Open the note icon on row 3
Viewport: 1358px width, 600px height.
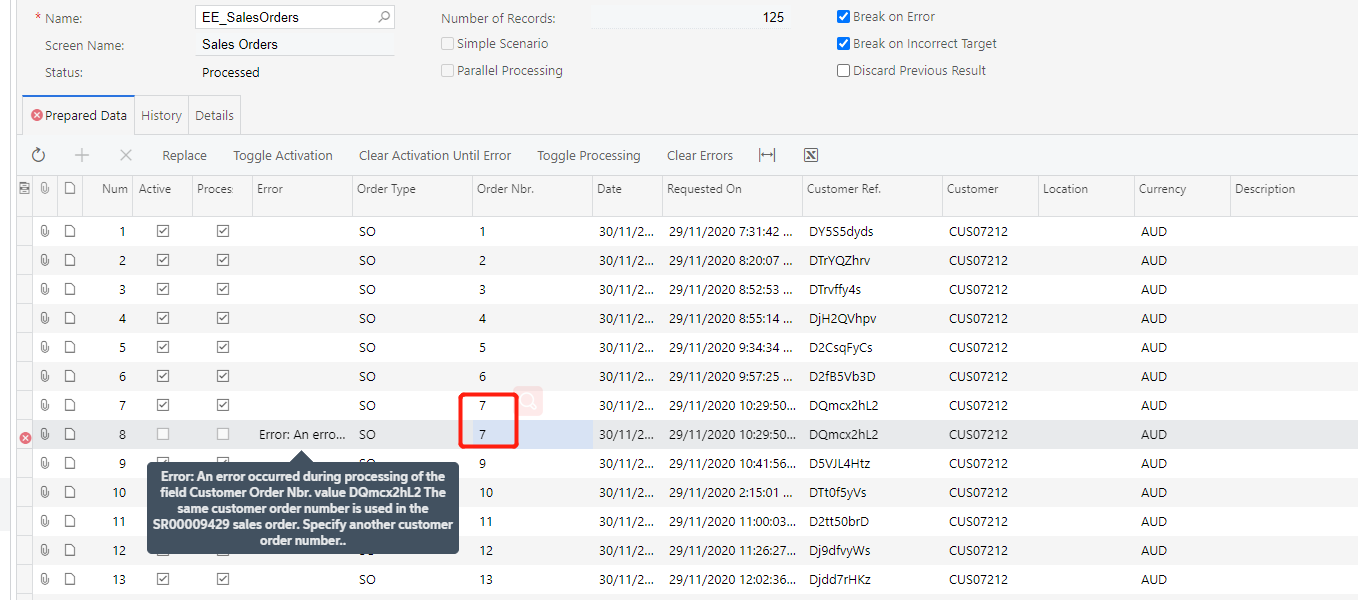pyautogui.click(x=70, y=290)
